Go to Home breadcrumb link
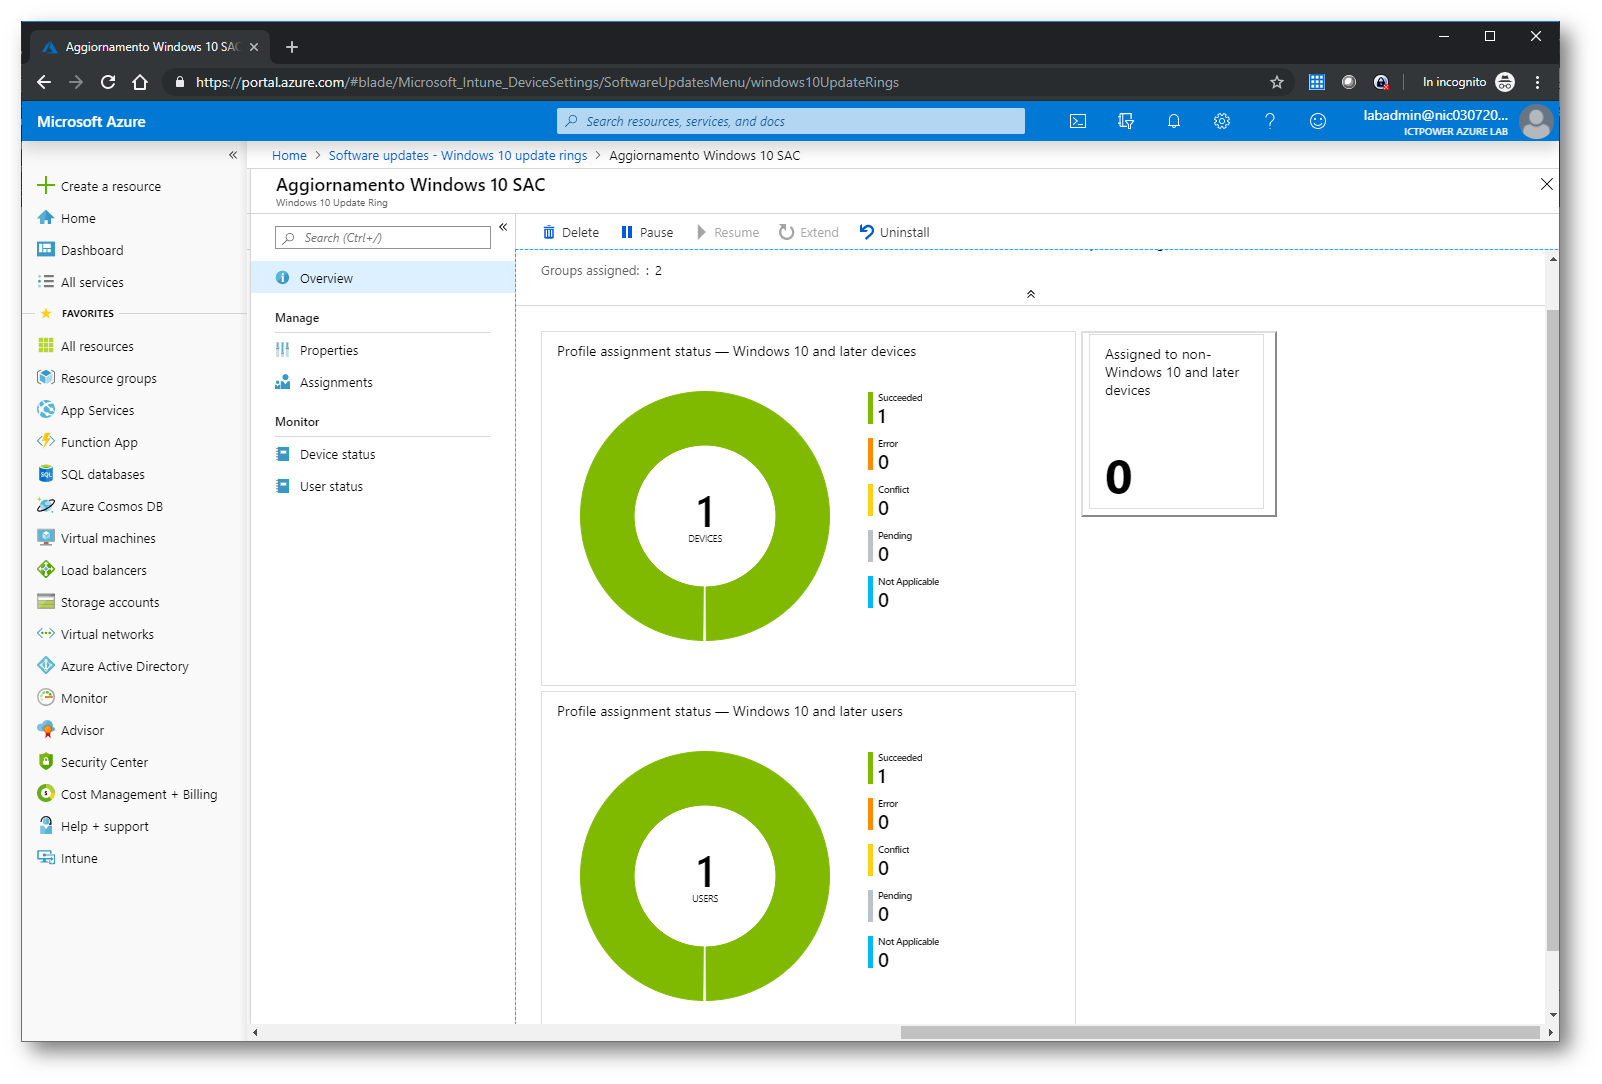This screenshot has height=1084, width=1602. point(289,155)
